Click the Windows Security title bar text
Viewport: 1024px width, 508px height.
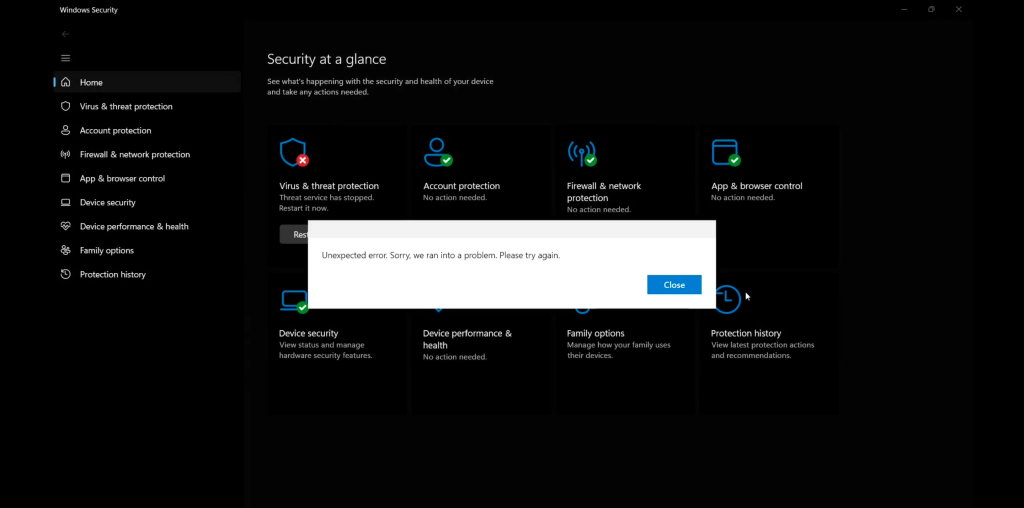[x=89, y=10]
